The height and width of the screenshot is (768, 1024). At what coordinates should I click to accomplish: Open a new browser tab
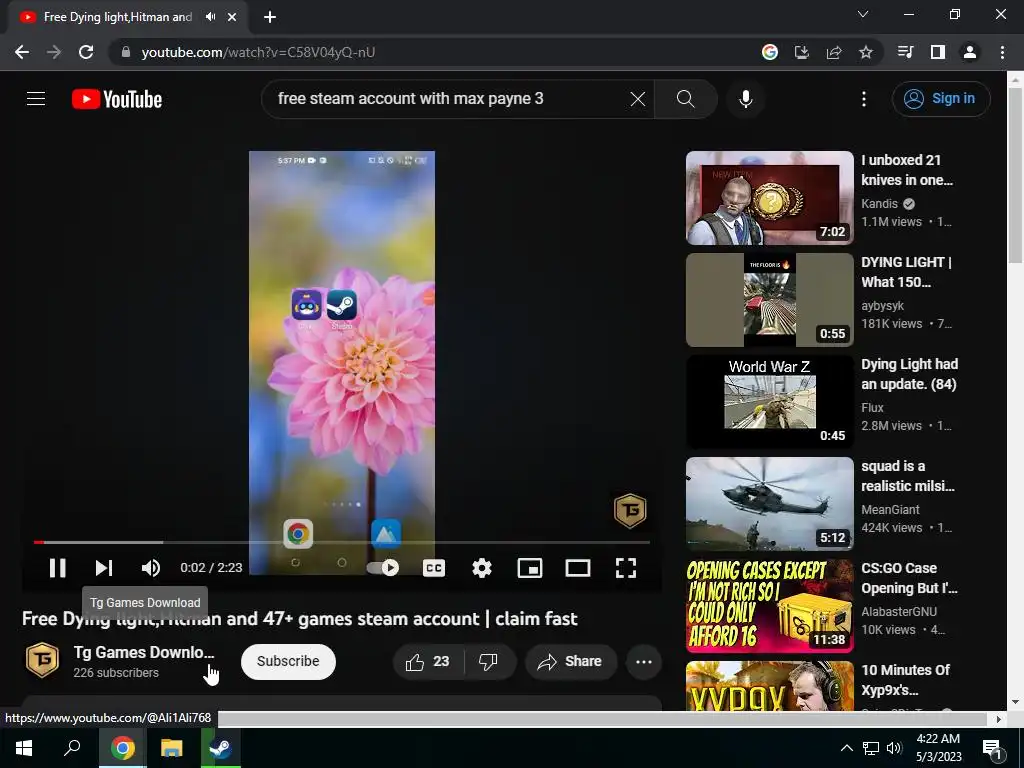pos(270,17)
